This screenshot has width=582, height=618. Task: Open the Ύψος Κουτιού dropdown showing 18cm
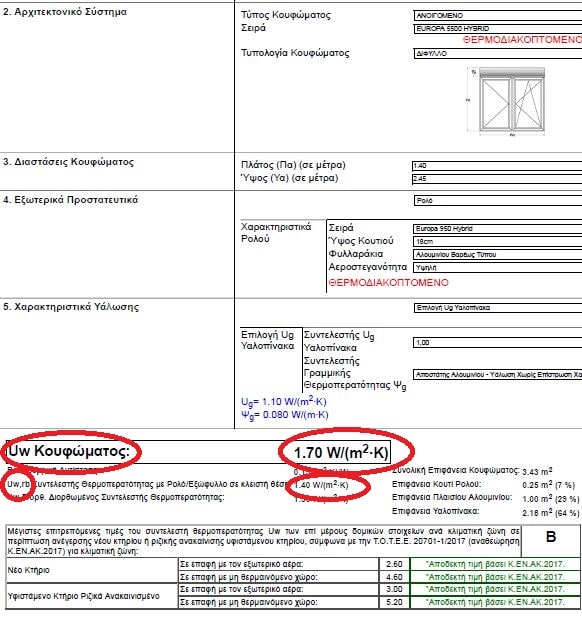pos(497,242)
